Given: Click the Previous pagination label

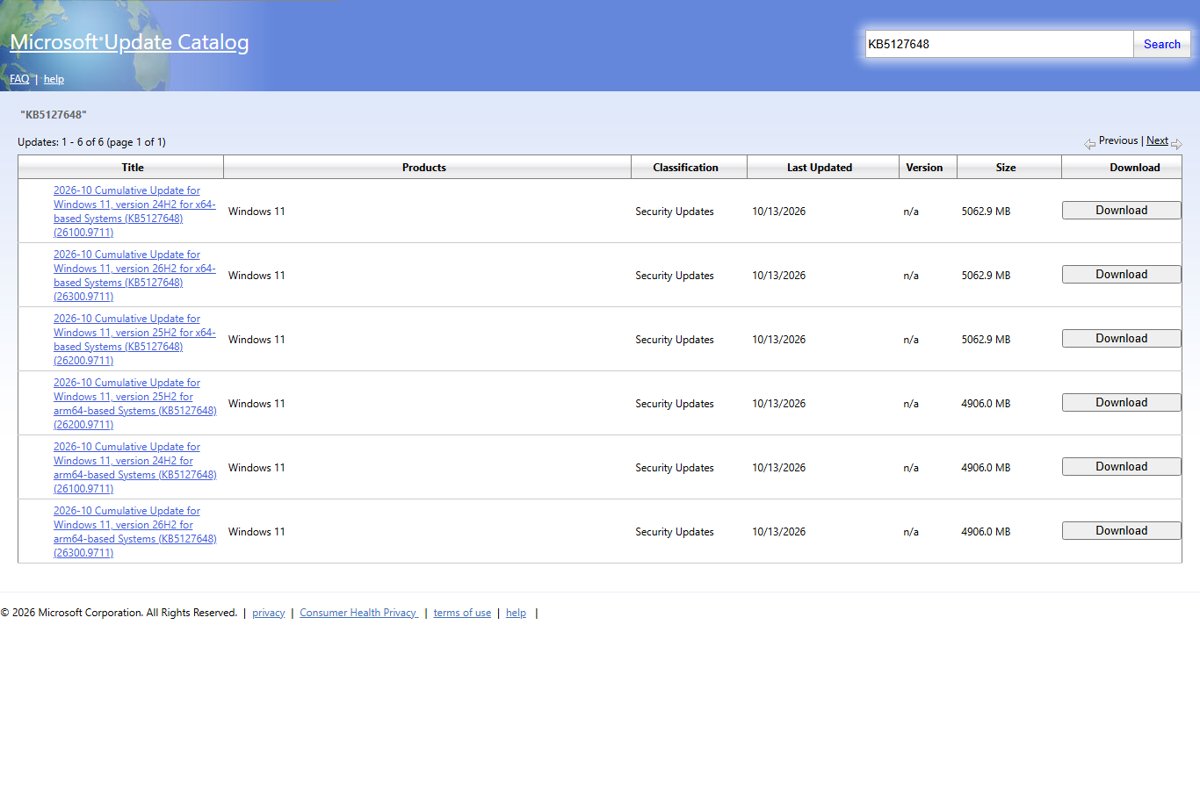Looking at the screenshot, I should point(1118,141).
